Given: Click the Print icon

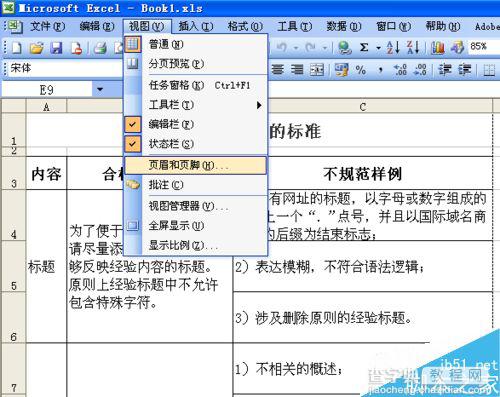Looking at the screenshot, I should (x=100, y=48).
